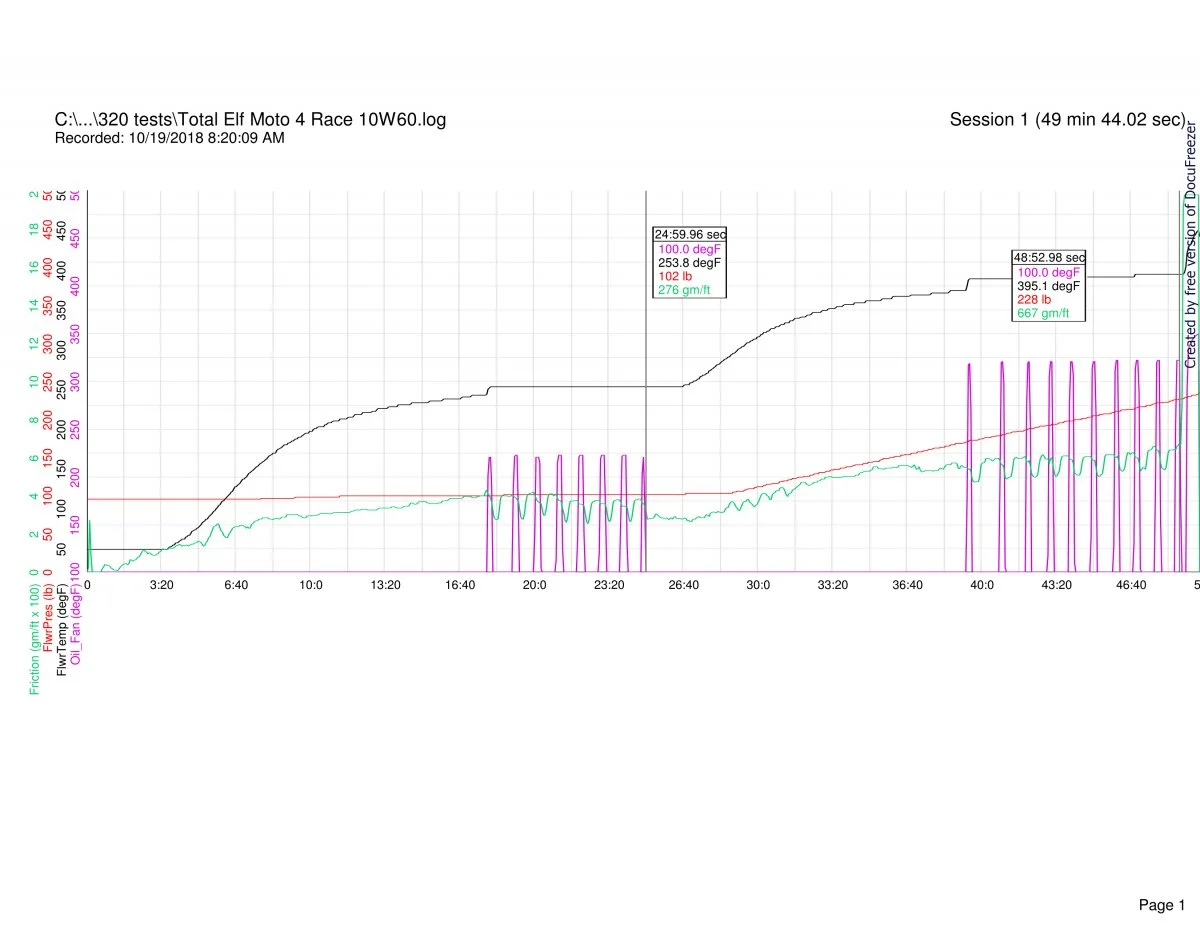Viewport: 1200px width, 927px height.
Task: Click the Friction (gm/ft x 100) axis label
Action: click(35, 639)
